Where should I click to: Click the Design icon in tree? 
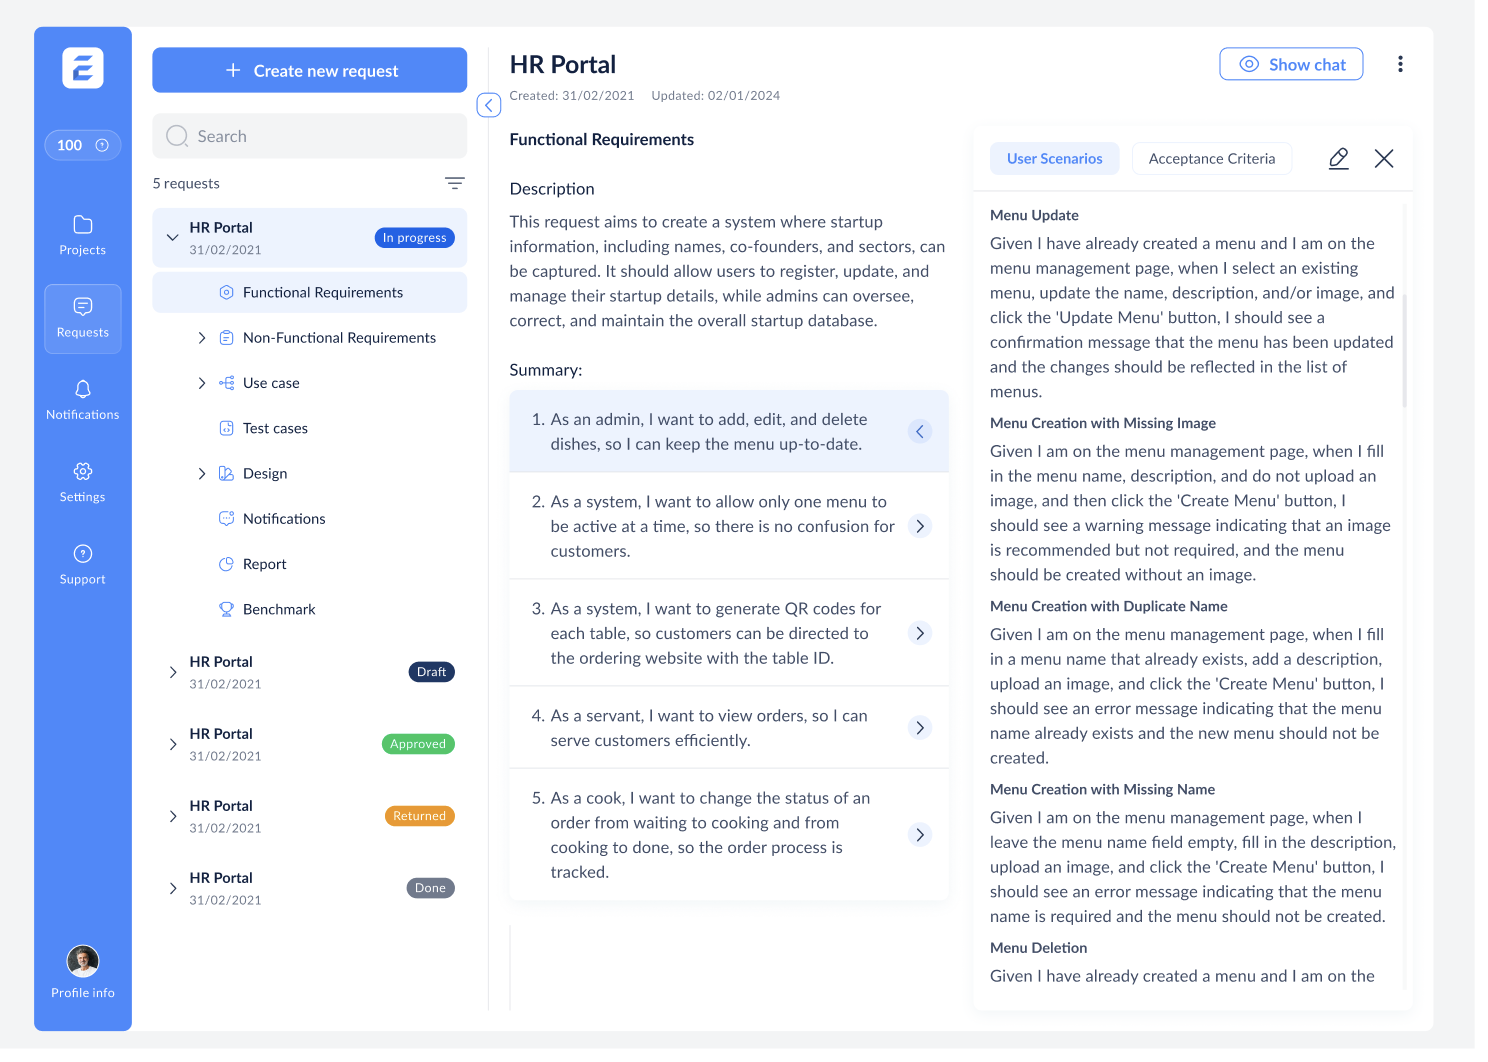click(227, 474)
